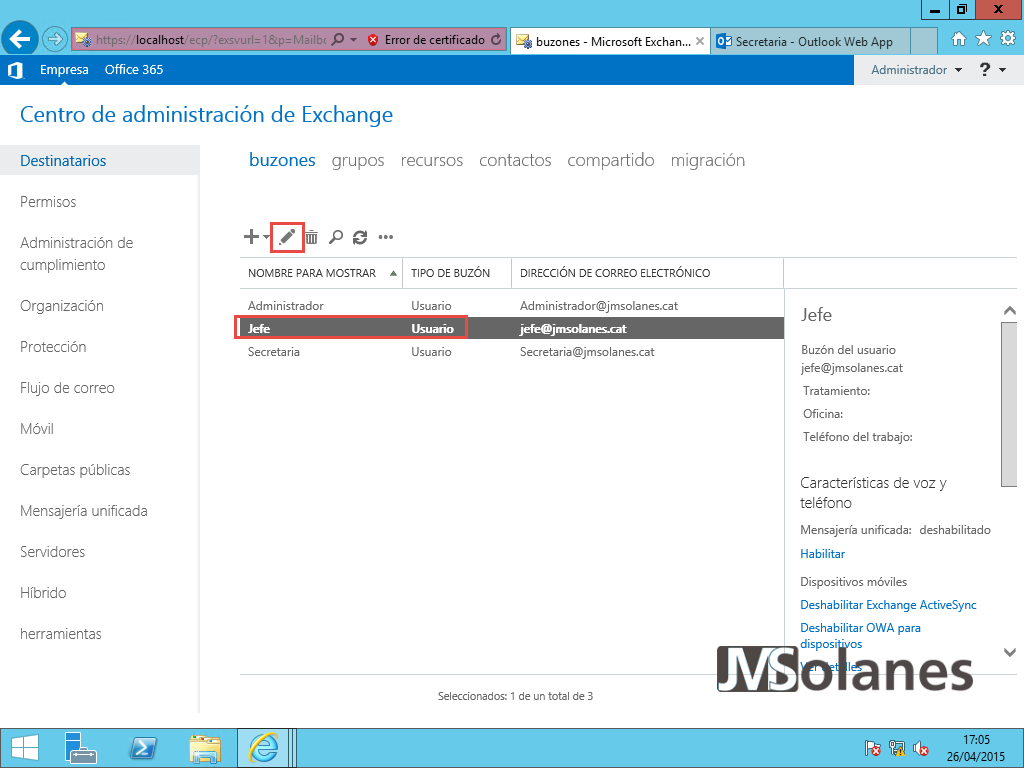The height and width of the screenshot is (768, 1024).
Task: Open Organización in the left navigation
Action: [x=61, y=306]
